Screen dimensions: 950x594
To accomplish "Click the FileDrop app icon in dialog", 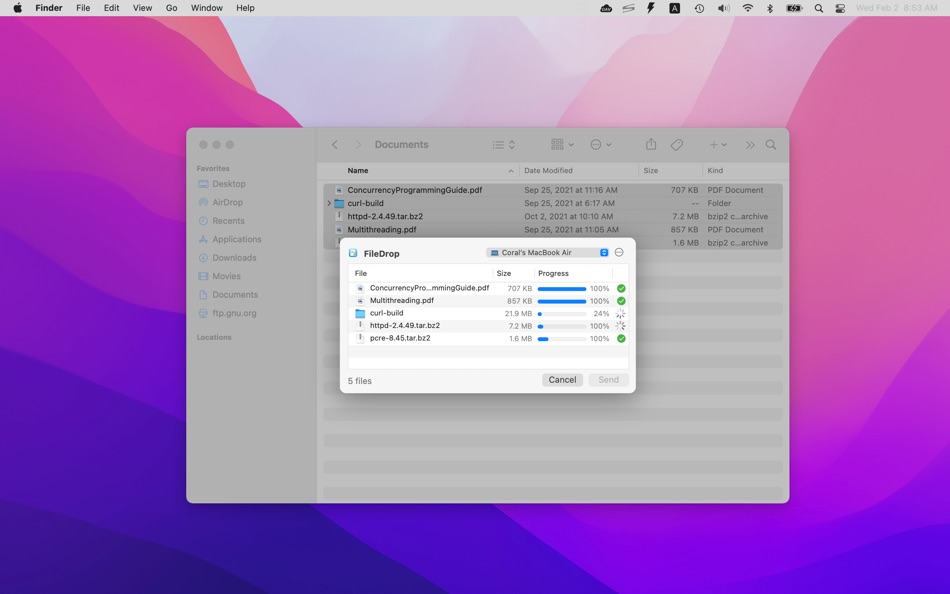I will (x=353, y=253).
